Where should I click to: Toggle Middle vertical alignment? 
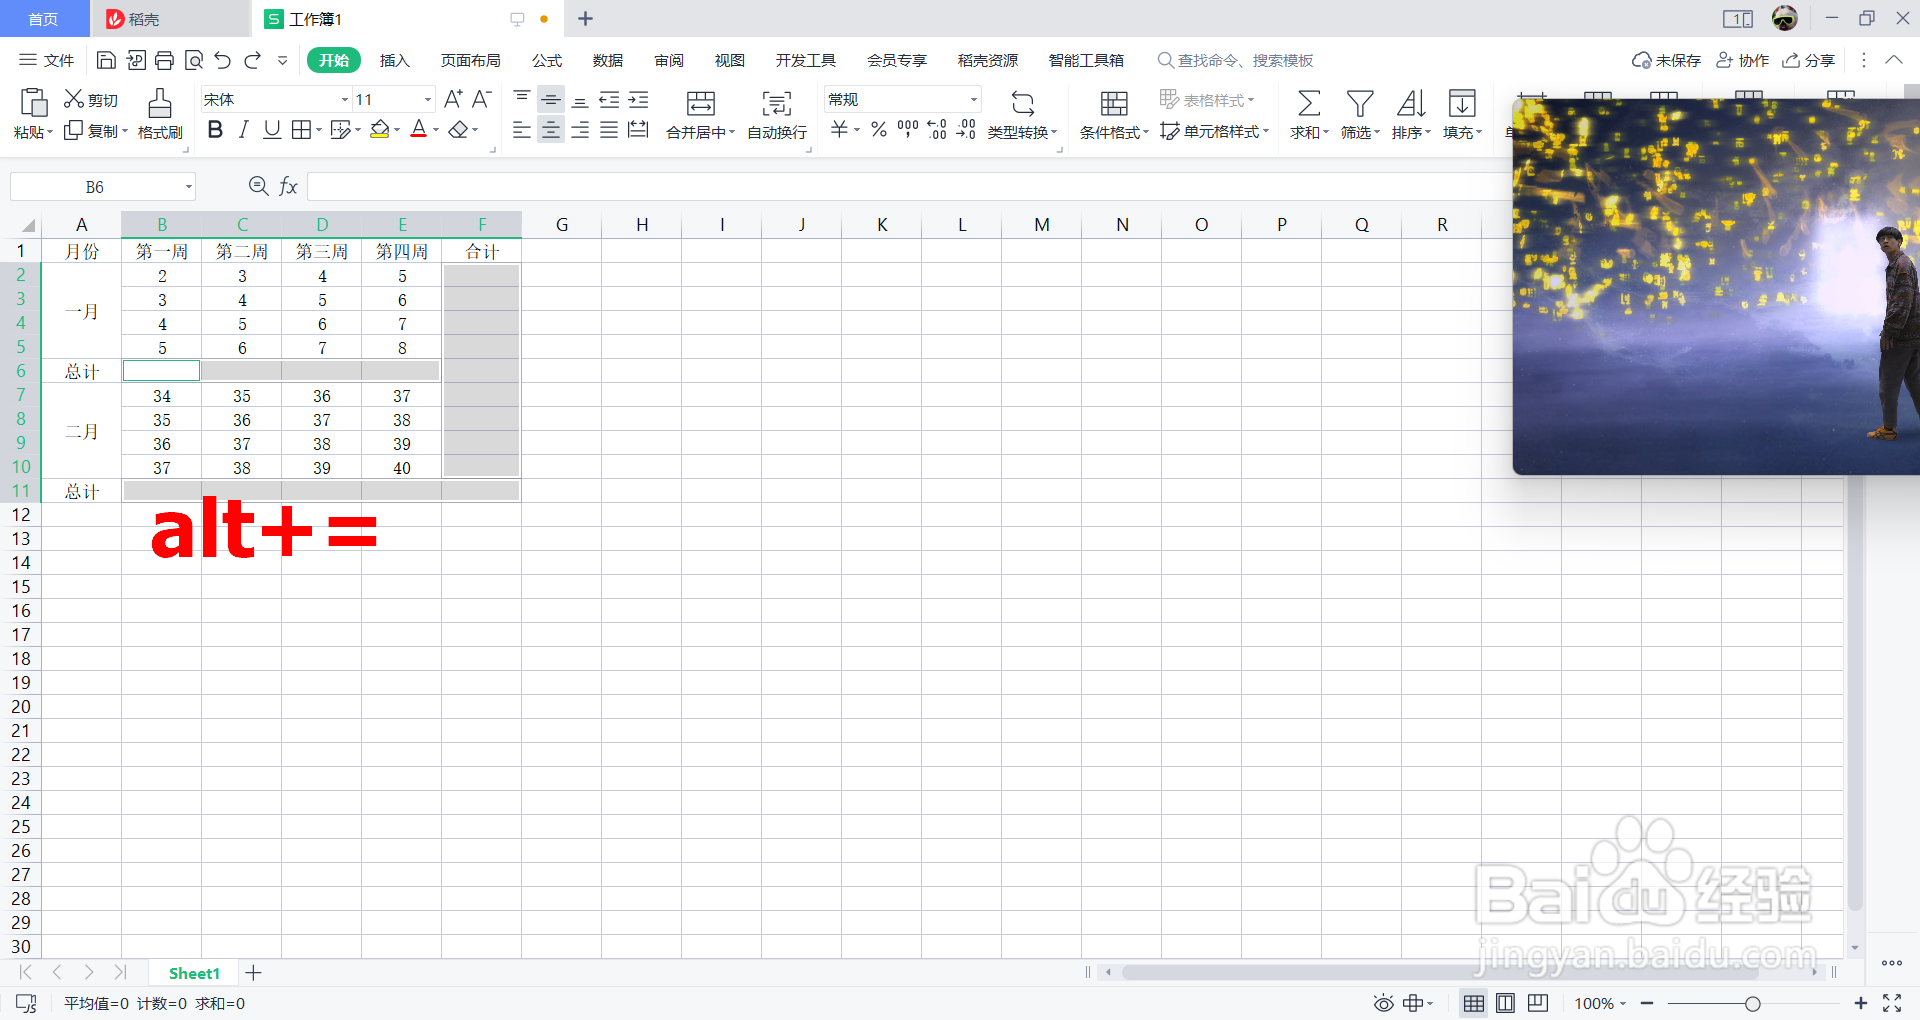pyautogui.click(x=551, y=99)
